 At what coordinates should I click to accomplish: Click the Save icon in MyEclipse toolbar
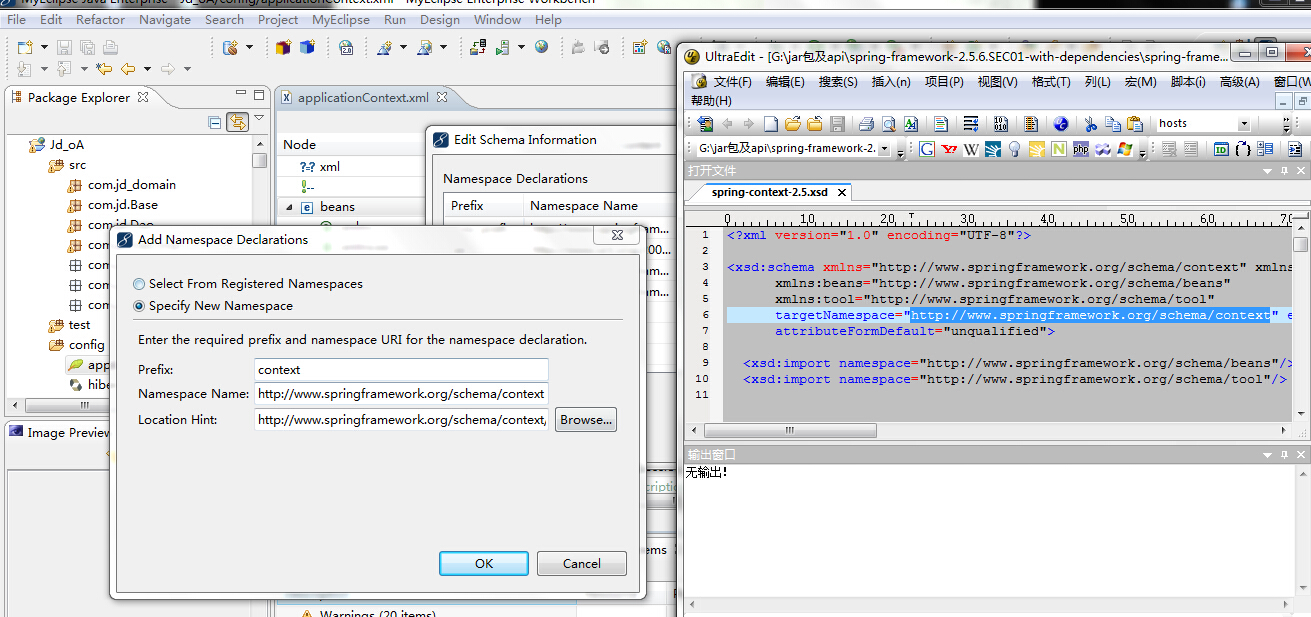64,47
